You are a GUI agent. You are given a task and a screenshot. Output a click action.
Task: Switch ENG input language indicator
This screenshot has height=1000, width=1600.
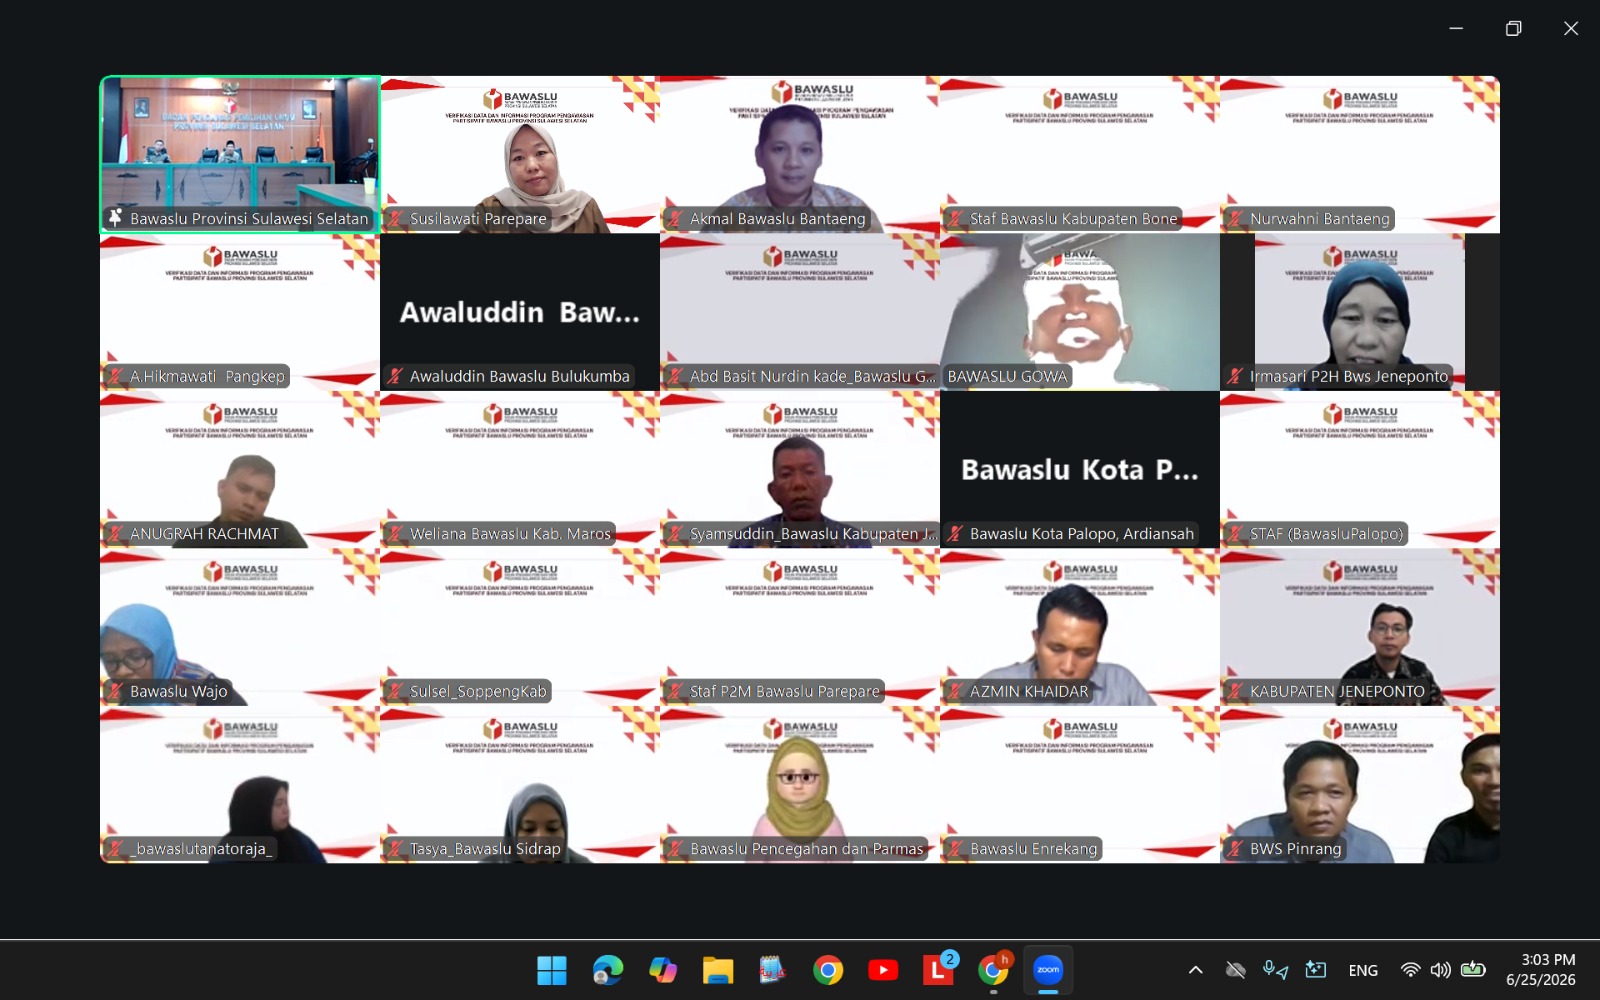1363,970
